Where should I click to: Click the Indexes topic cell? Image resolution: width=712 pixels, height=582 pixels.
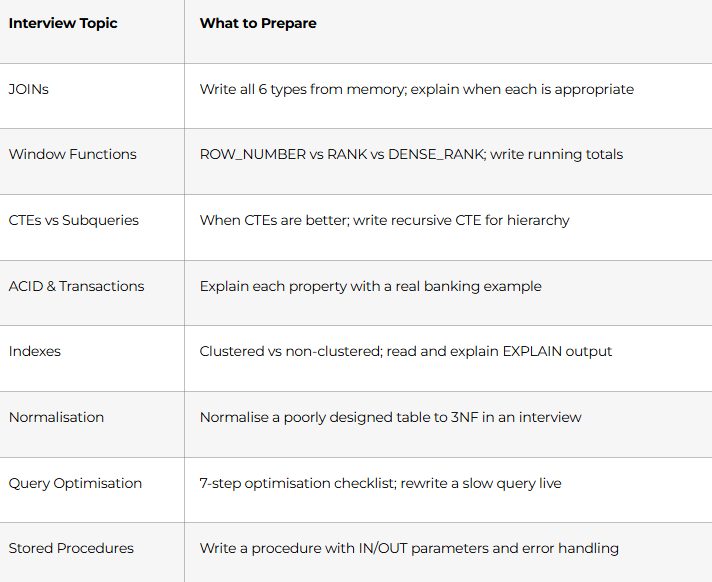point(35,351)
